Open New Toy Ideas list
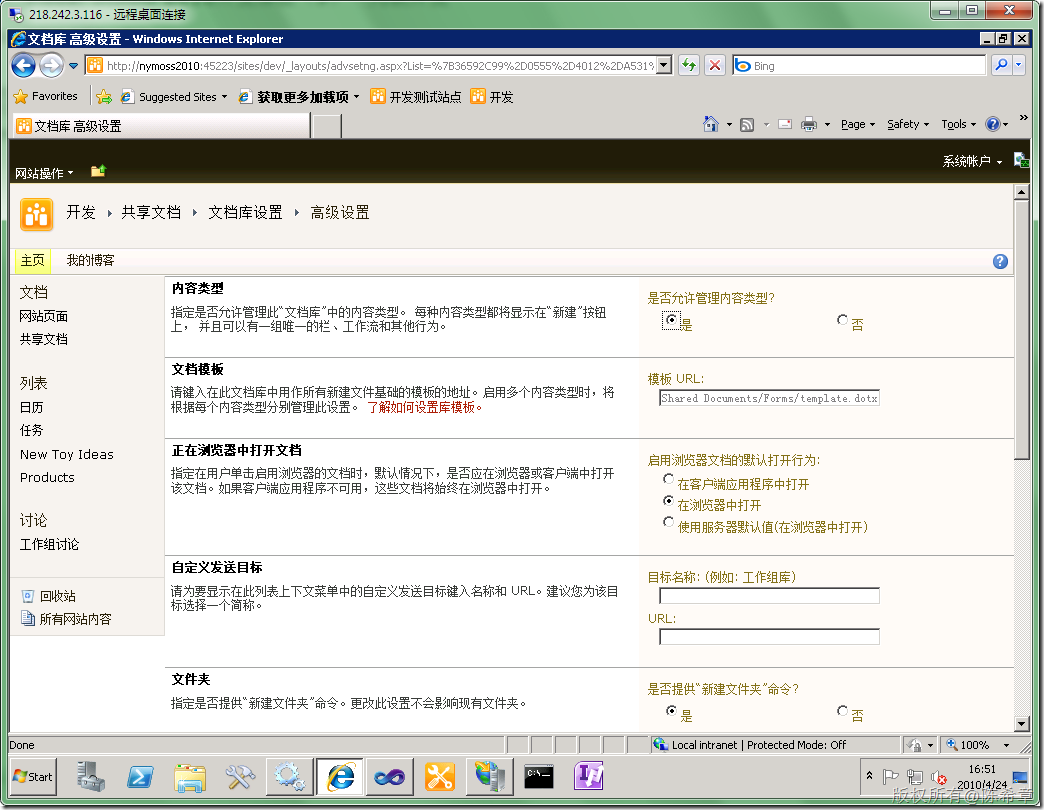Viewport: 1044px width, 810px height. coord(67,455)
